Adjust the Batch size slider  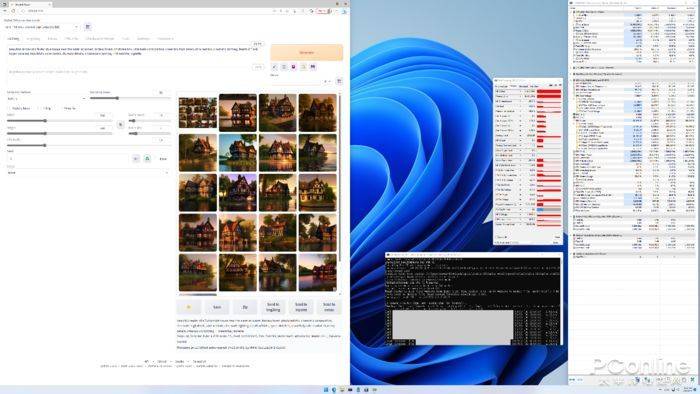(x=150, y=133)
